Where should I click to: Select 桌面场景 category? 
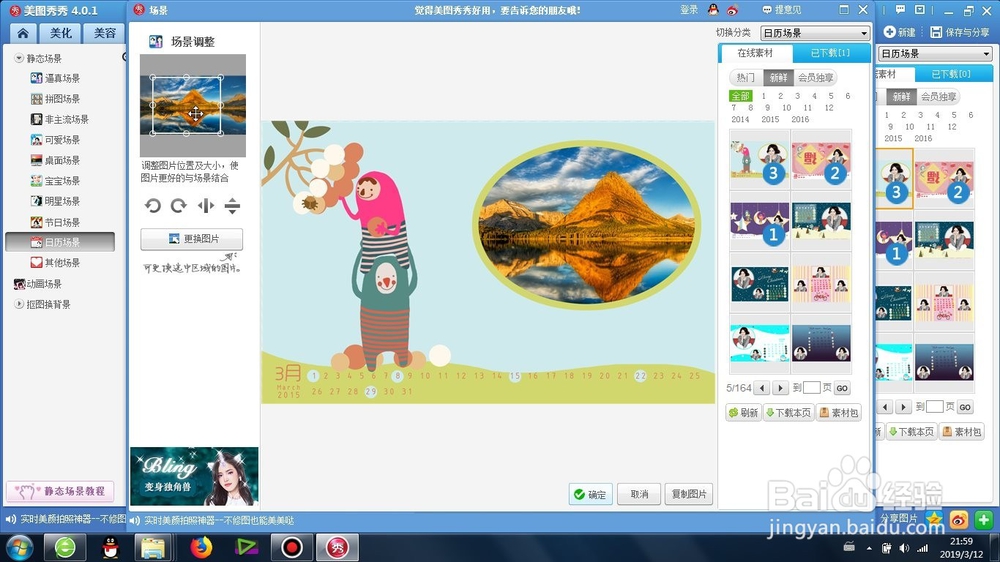(55, 160)
